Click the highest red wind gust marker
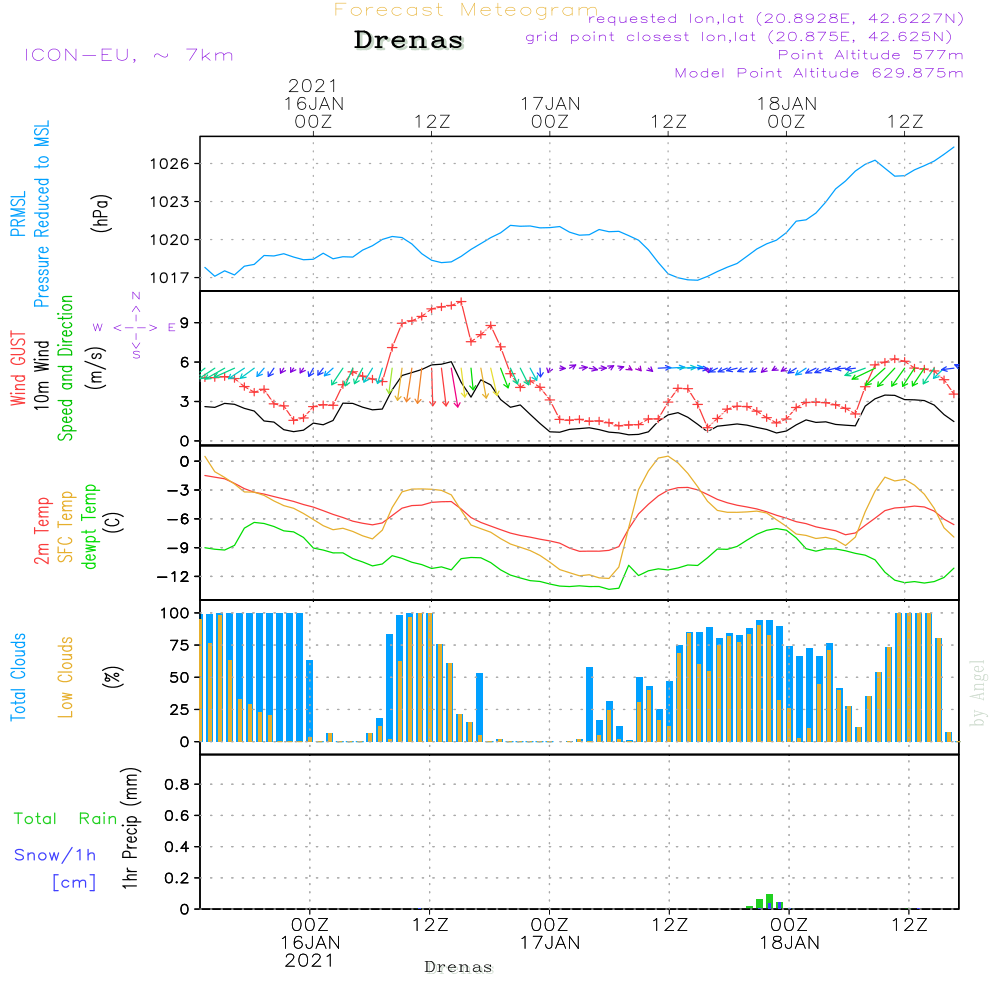This screenshot has height=1000, width=1000. pos(461,302)
